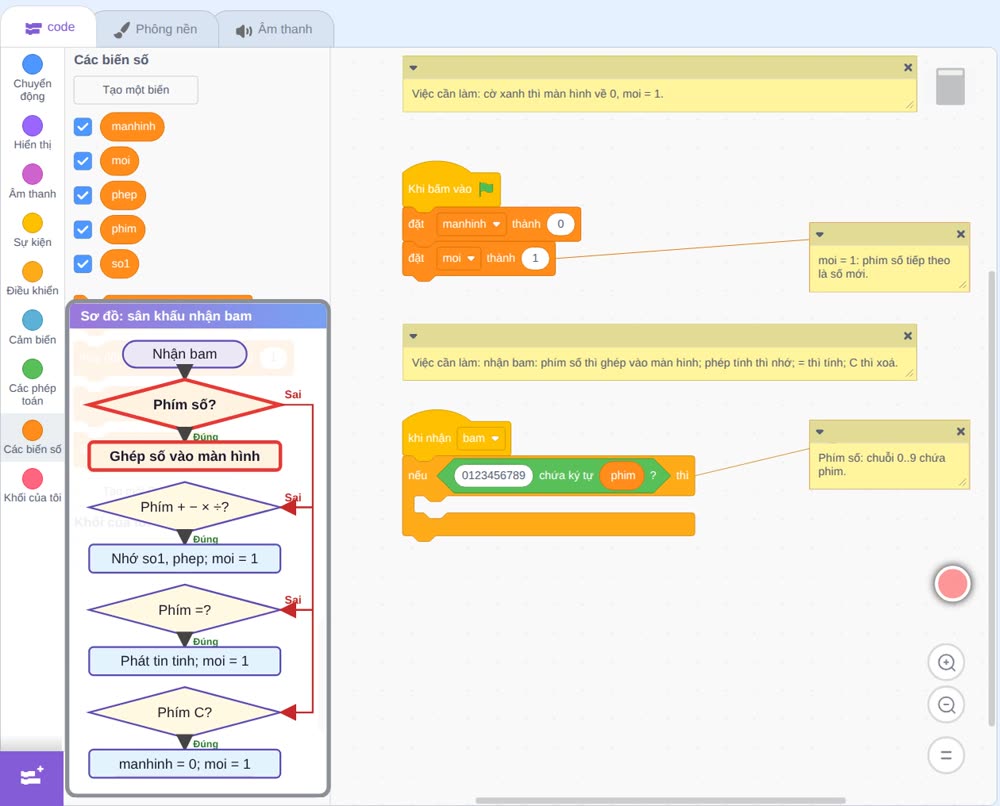Open the manhinh dropdown in đặt block
The height and width of the screenshot is (806, 1000).
click(x=471, y=224)
